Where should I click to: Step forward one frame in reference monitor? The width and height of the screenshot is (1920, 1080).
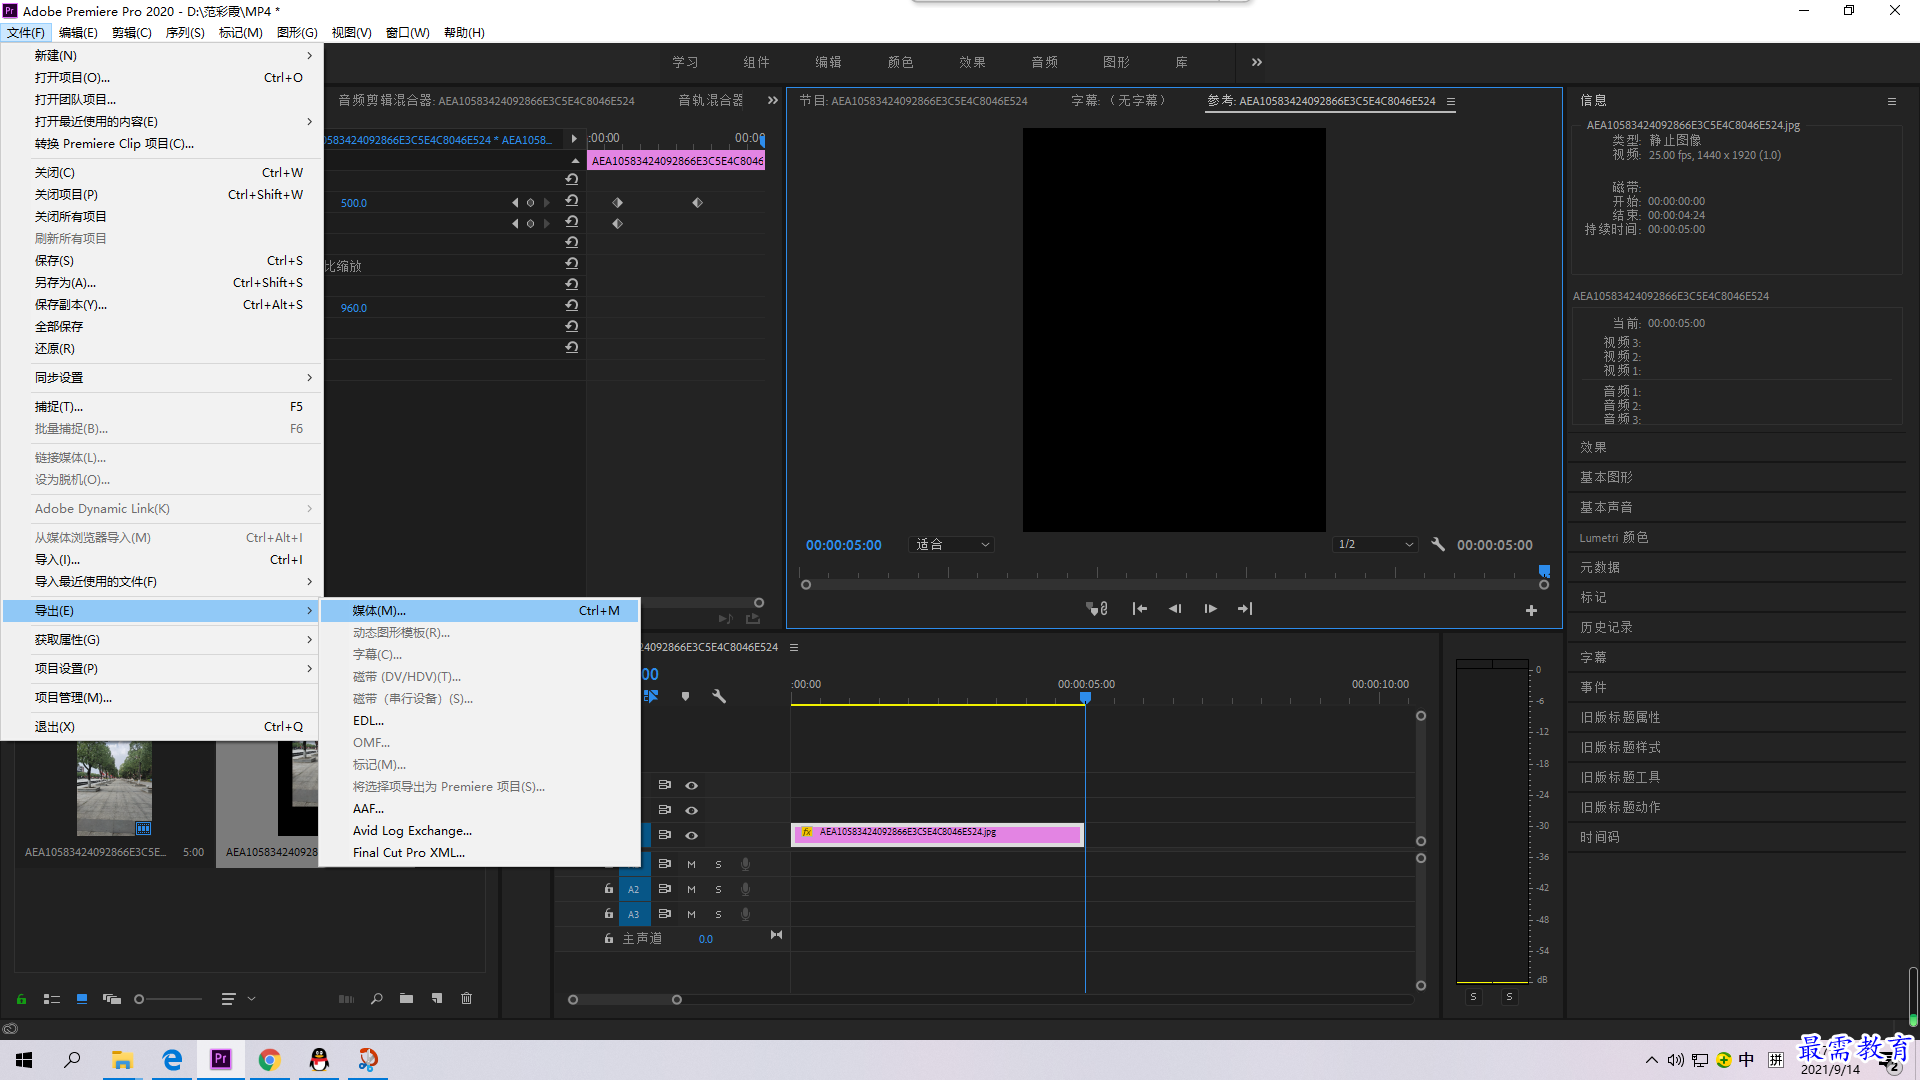pos(1210,608)
